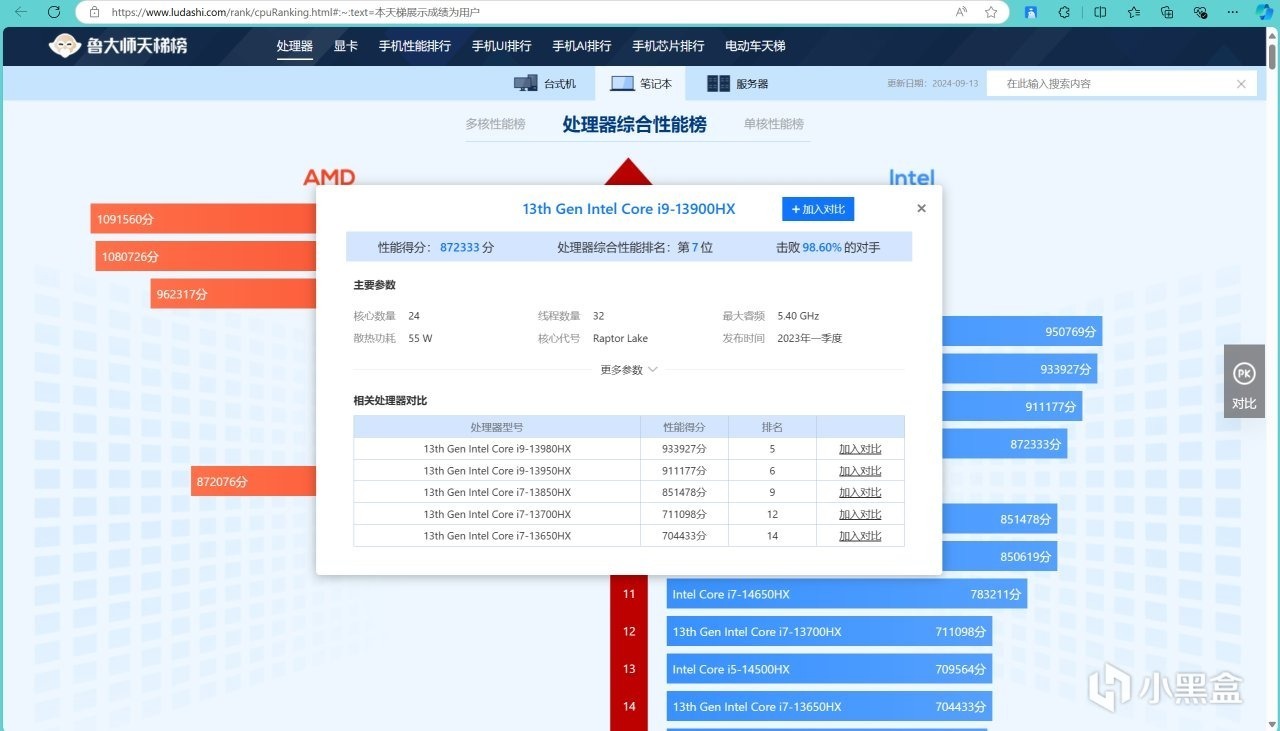Open the Favorites list icon
This screenshot has height=731, width=1280.
(1133, 12)
